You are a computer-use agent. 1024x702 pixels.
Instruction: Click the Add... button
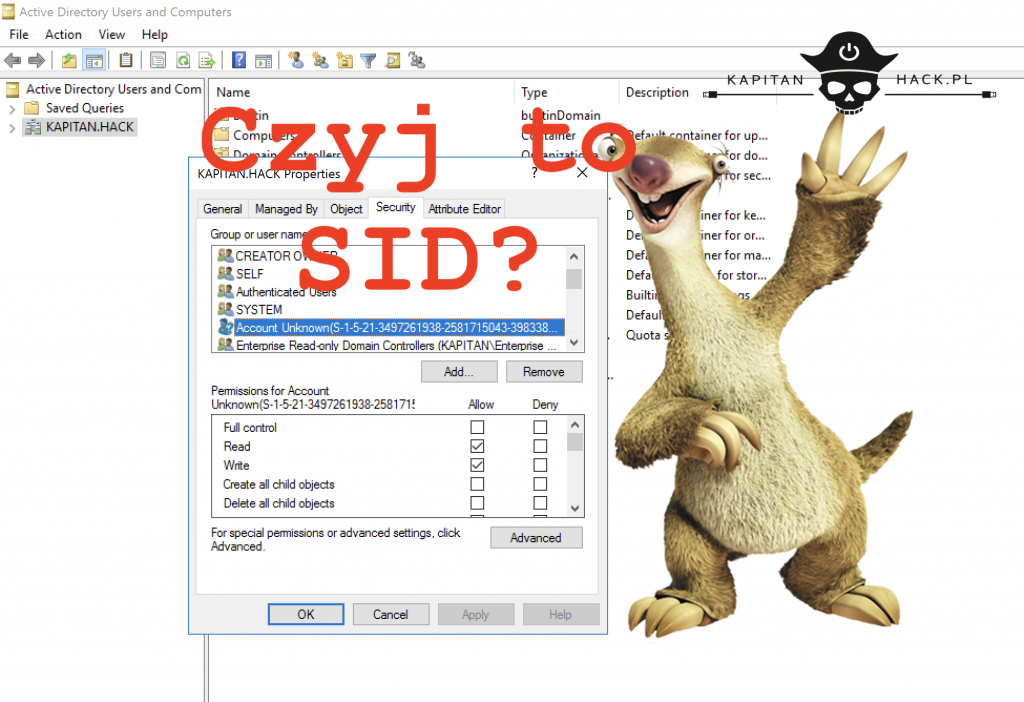tap(459, 372)
